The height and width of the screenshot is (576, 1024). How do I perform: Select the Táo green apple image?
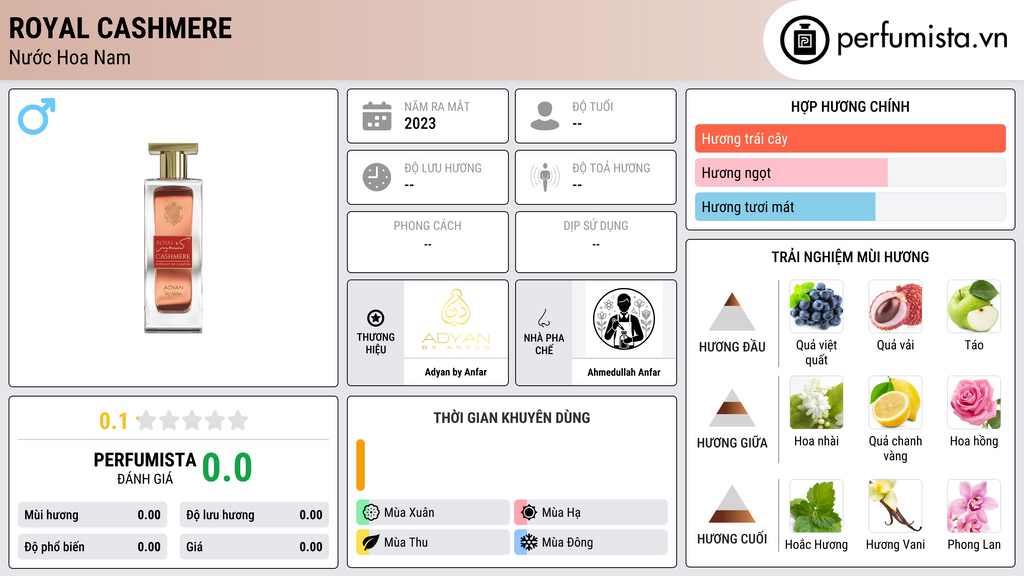pos(974,306)
